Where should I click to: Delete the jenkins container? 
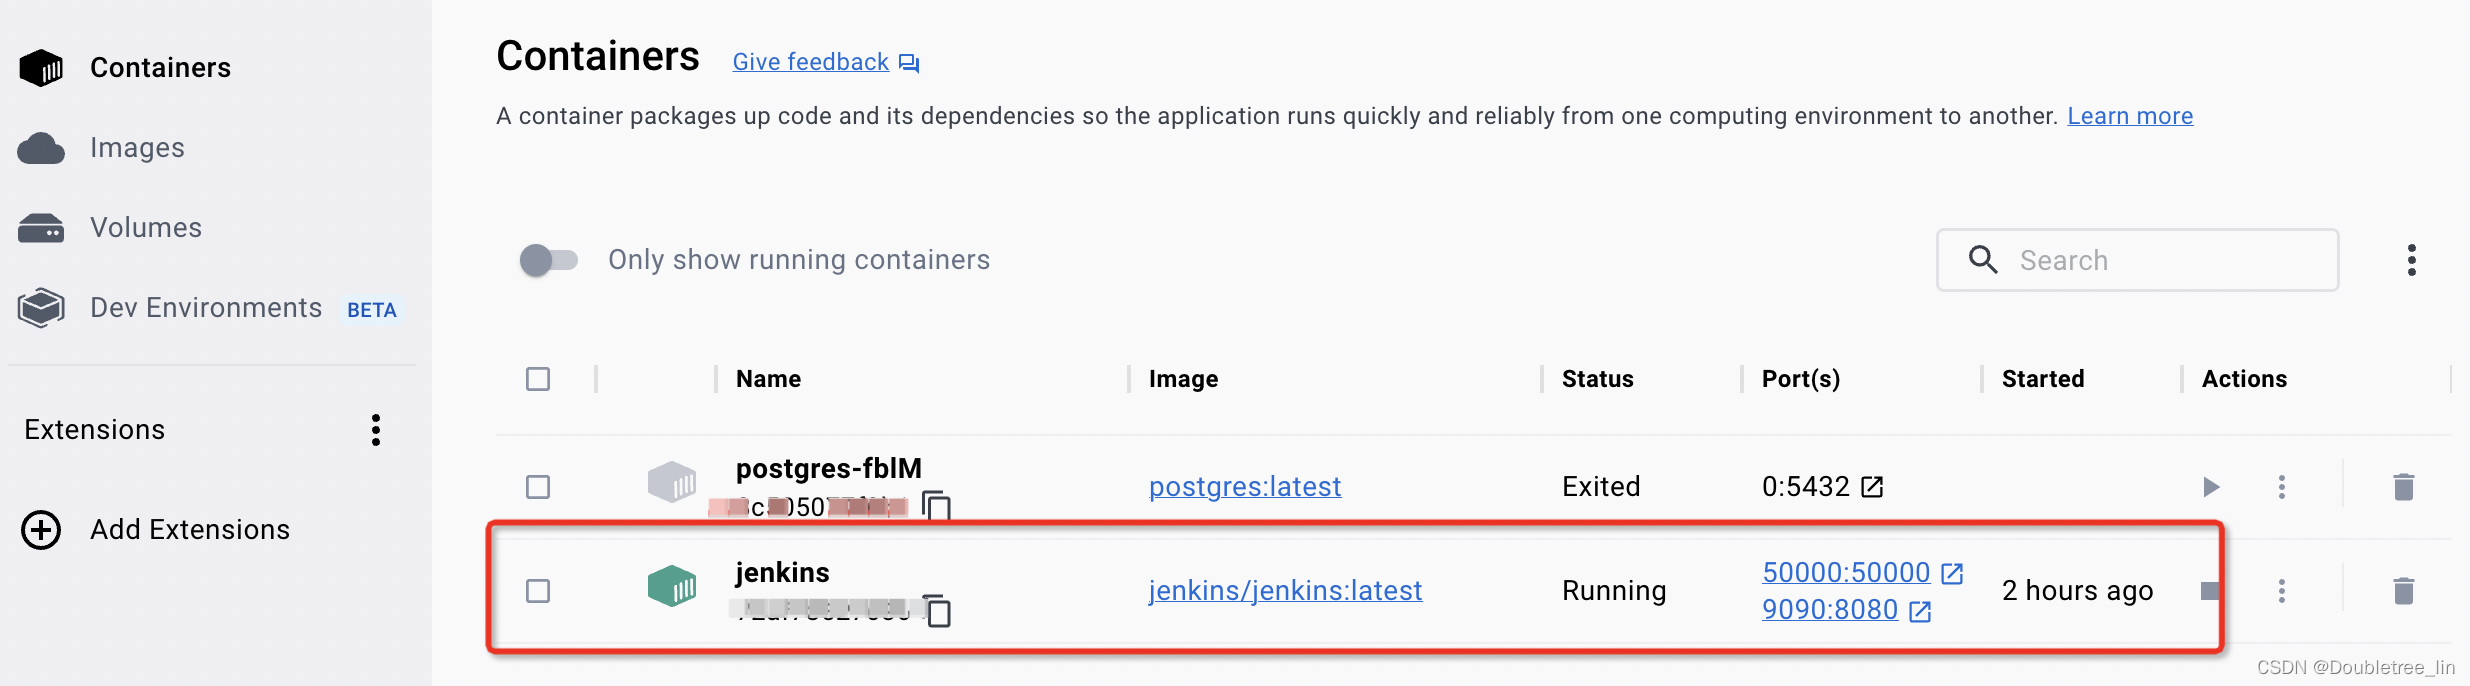[2404, 591]
